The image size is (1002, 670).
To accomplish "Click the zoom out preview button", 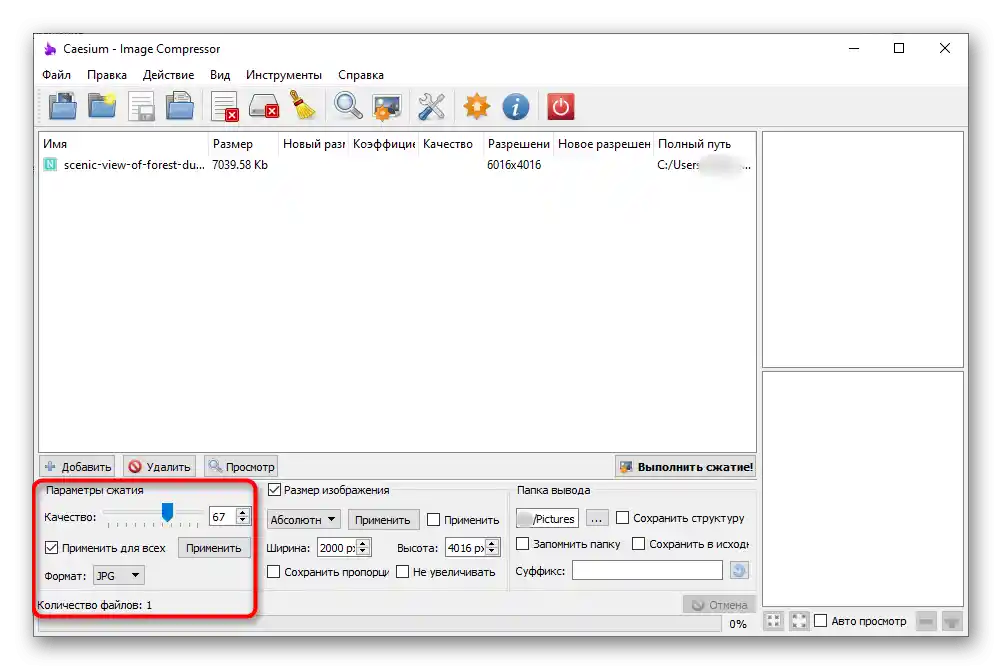I will (x=926, y=621).
